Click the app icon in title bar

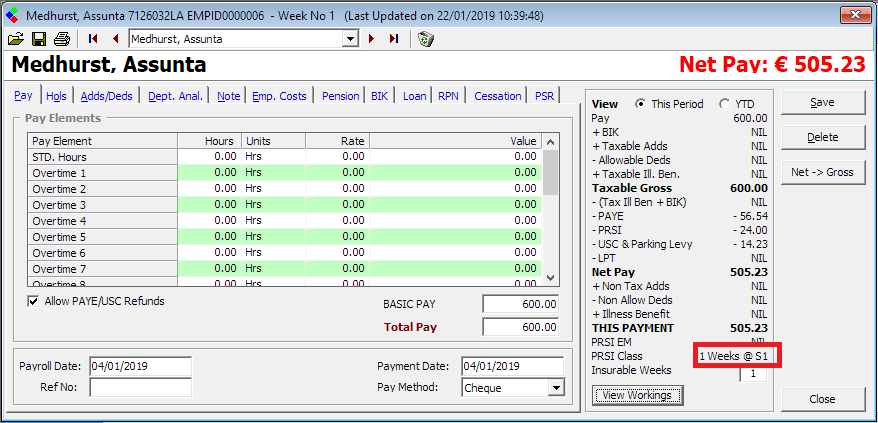[12, 15]
